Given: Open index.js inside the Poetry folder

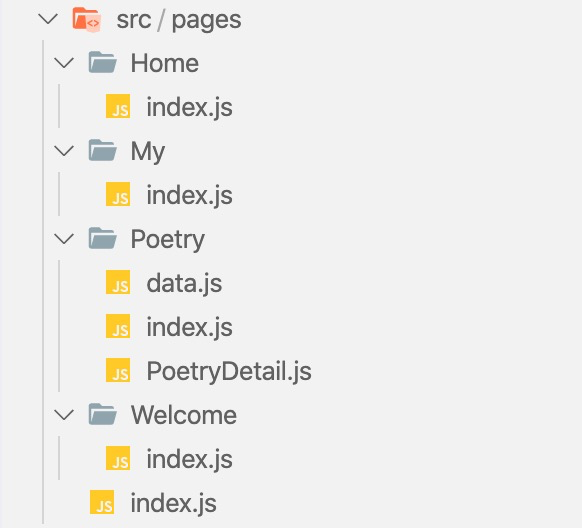Looking at the screenshot, I should point(189,327).
